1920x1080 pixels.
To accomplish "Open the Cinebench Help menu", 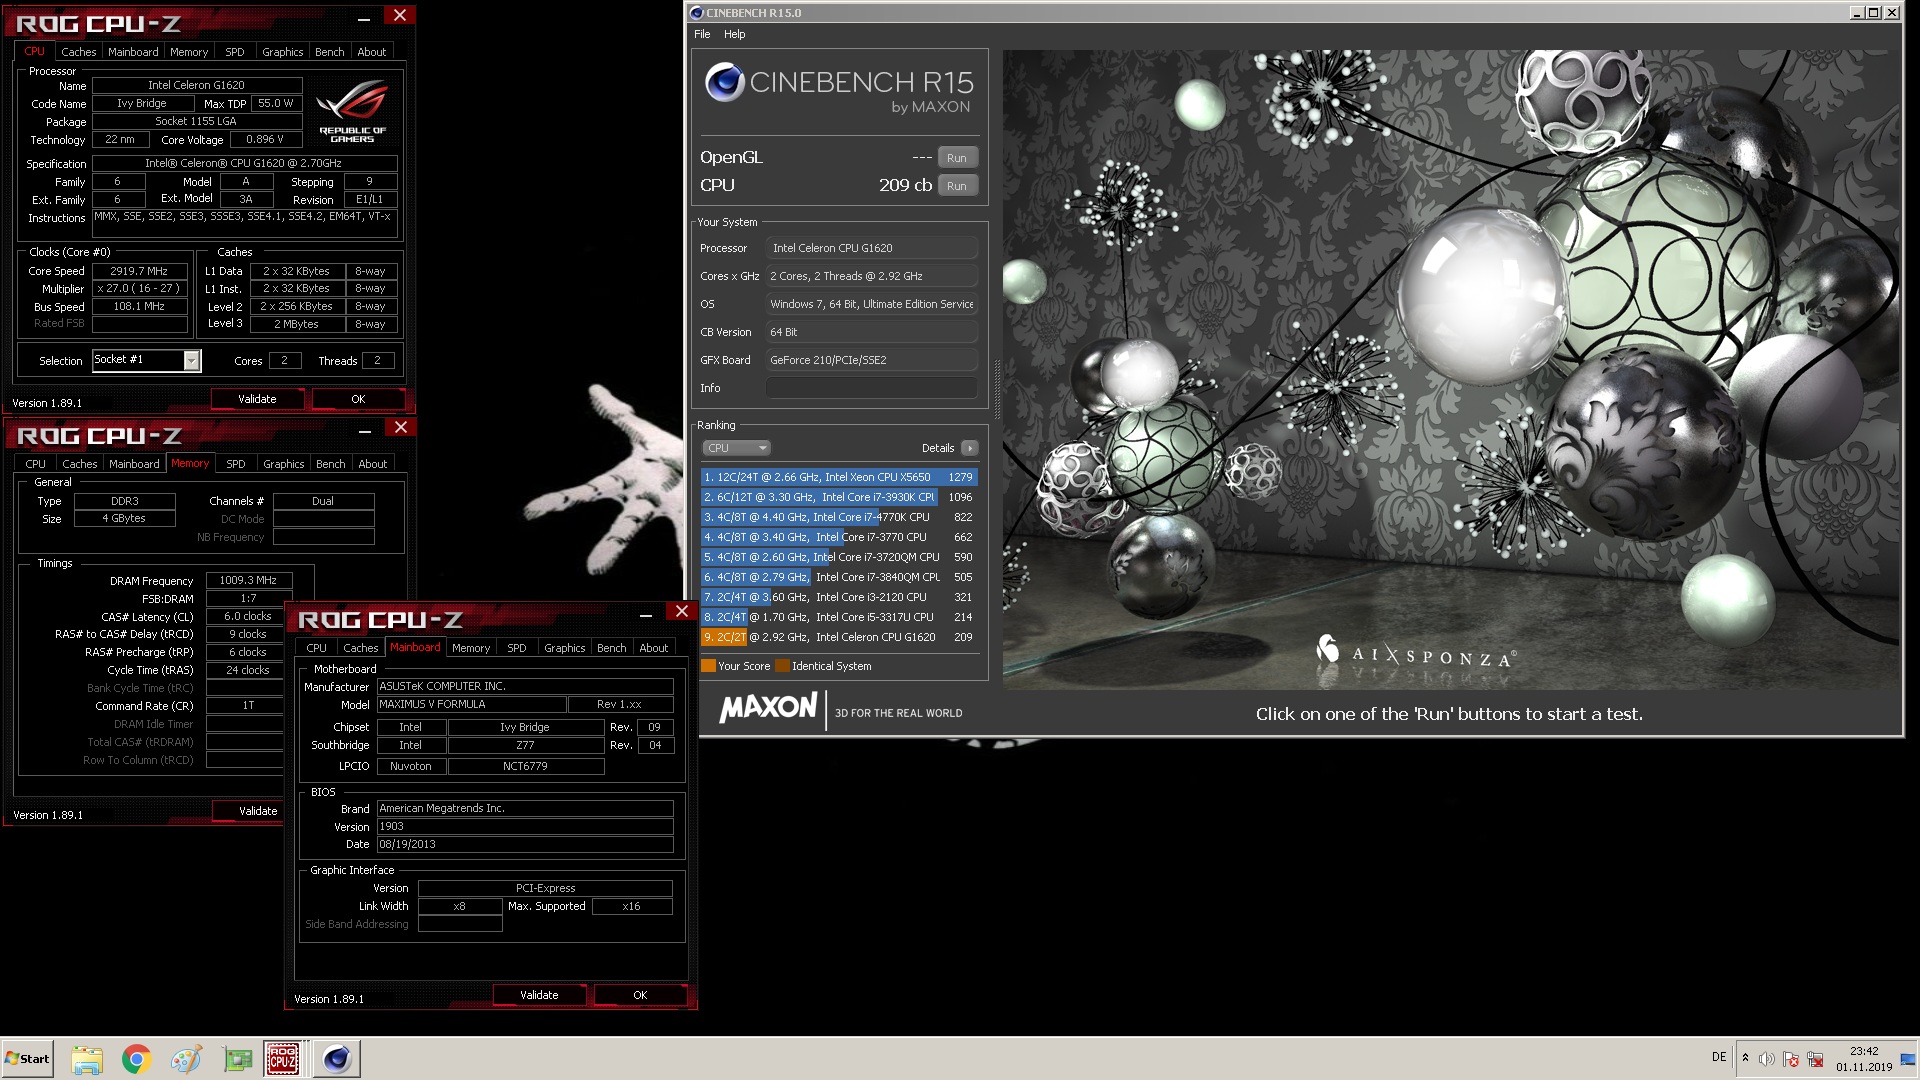I will [734, 34].
